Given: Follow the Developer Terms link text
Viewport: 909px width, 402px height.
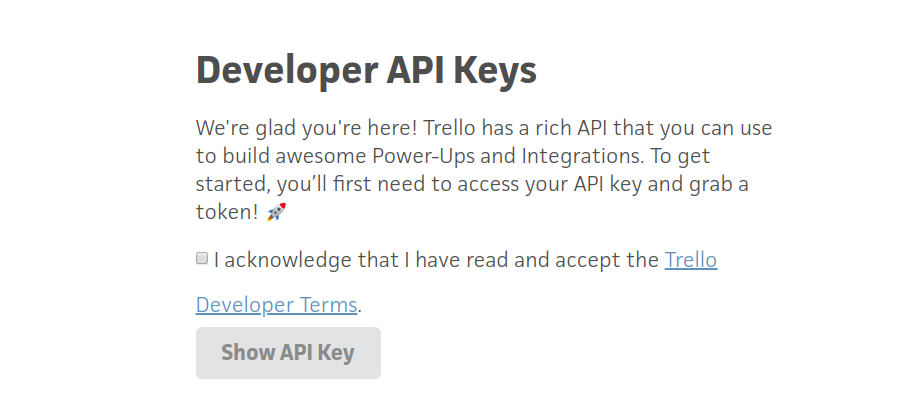Looking at the screenshot, I should (x=276, y=305).
